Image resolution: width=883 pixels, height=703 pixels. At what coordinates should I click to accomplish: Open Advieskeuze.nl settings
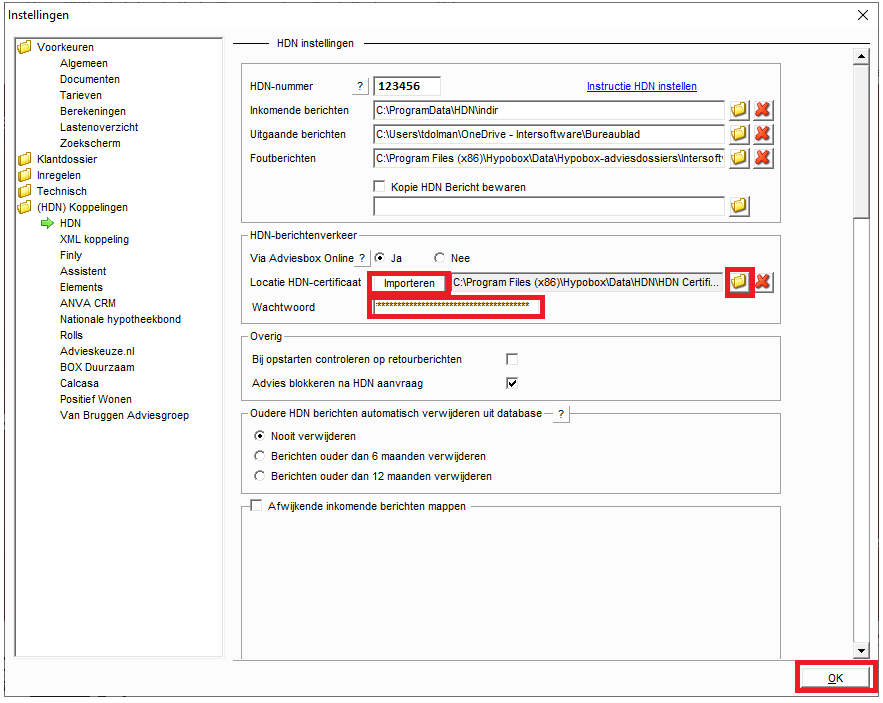[x=97, y=352]
